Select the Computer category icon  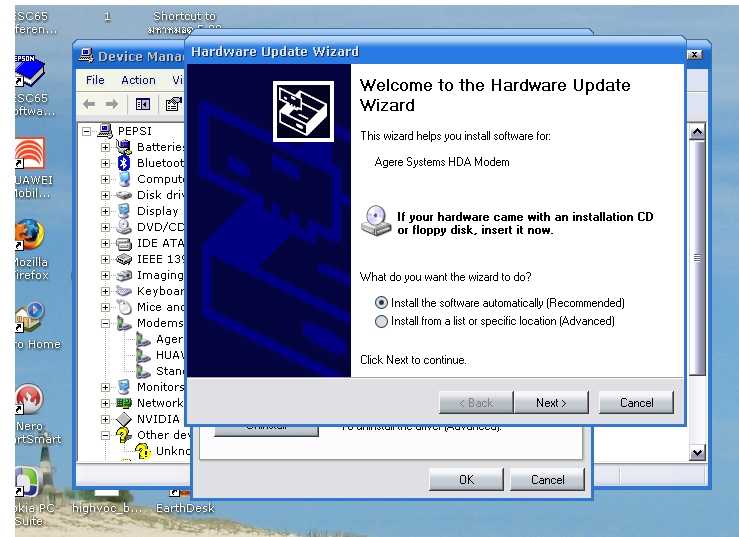(124, 179)
